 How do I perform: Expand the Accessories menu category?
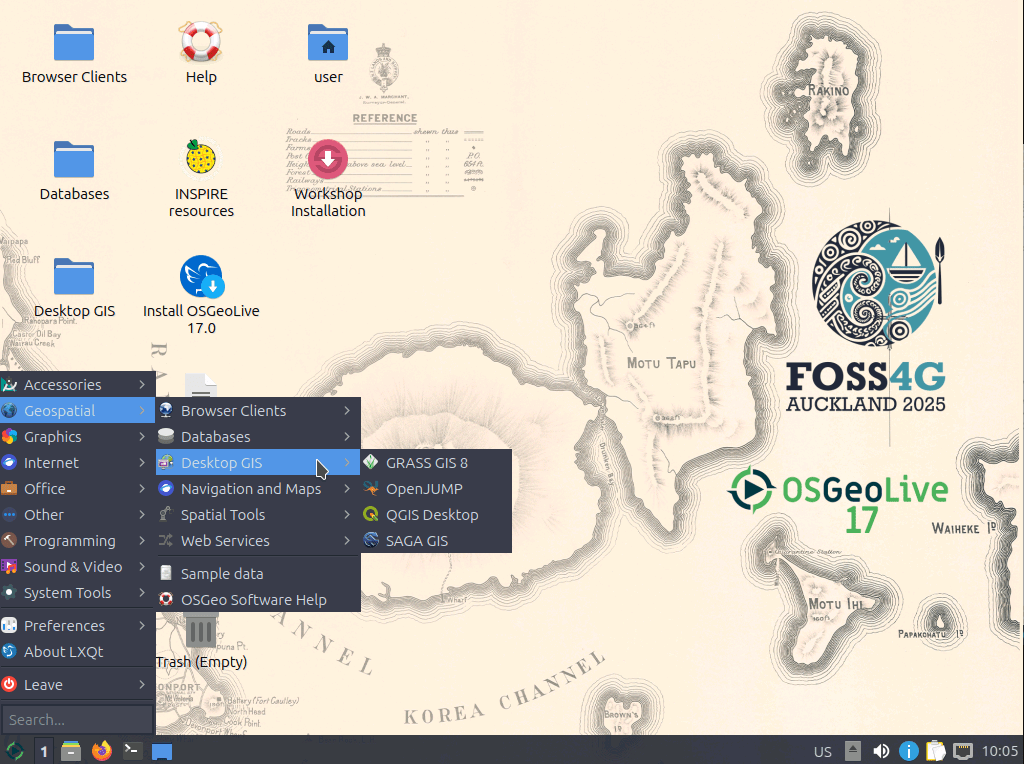77,385
